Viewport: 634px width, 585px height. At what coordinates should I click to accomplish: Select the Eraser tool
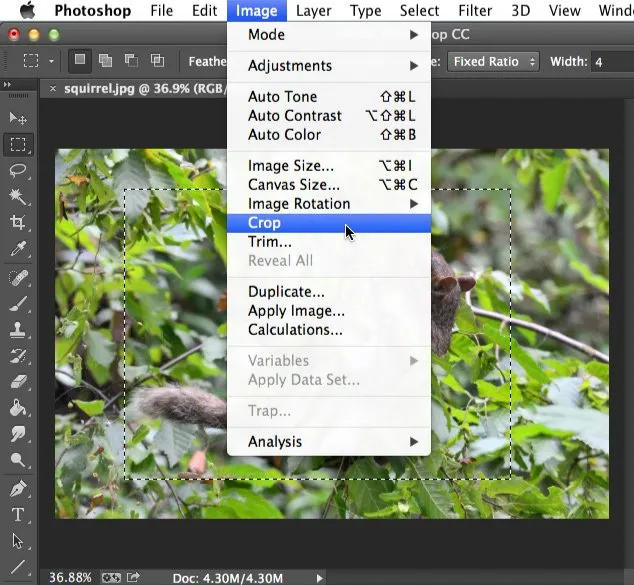(x=18, y=382)
